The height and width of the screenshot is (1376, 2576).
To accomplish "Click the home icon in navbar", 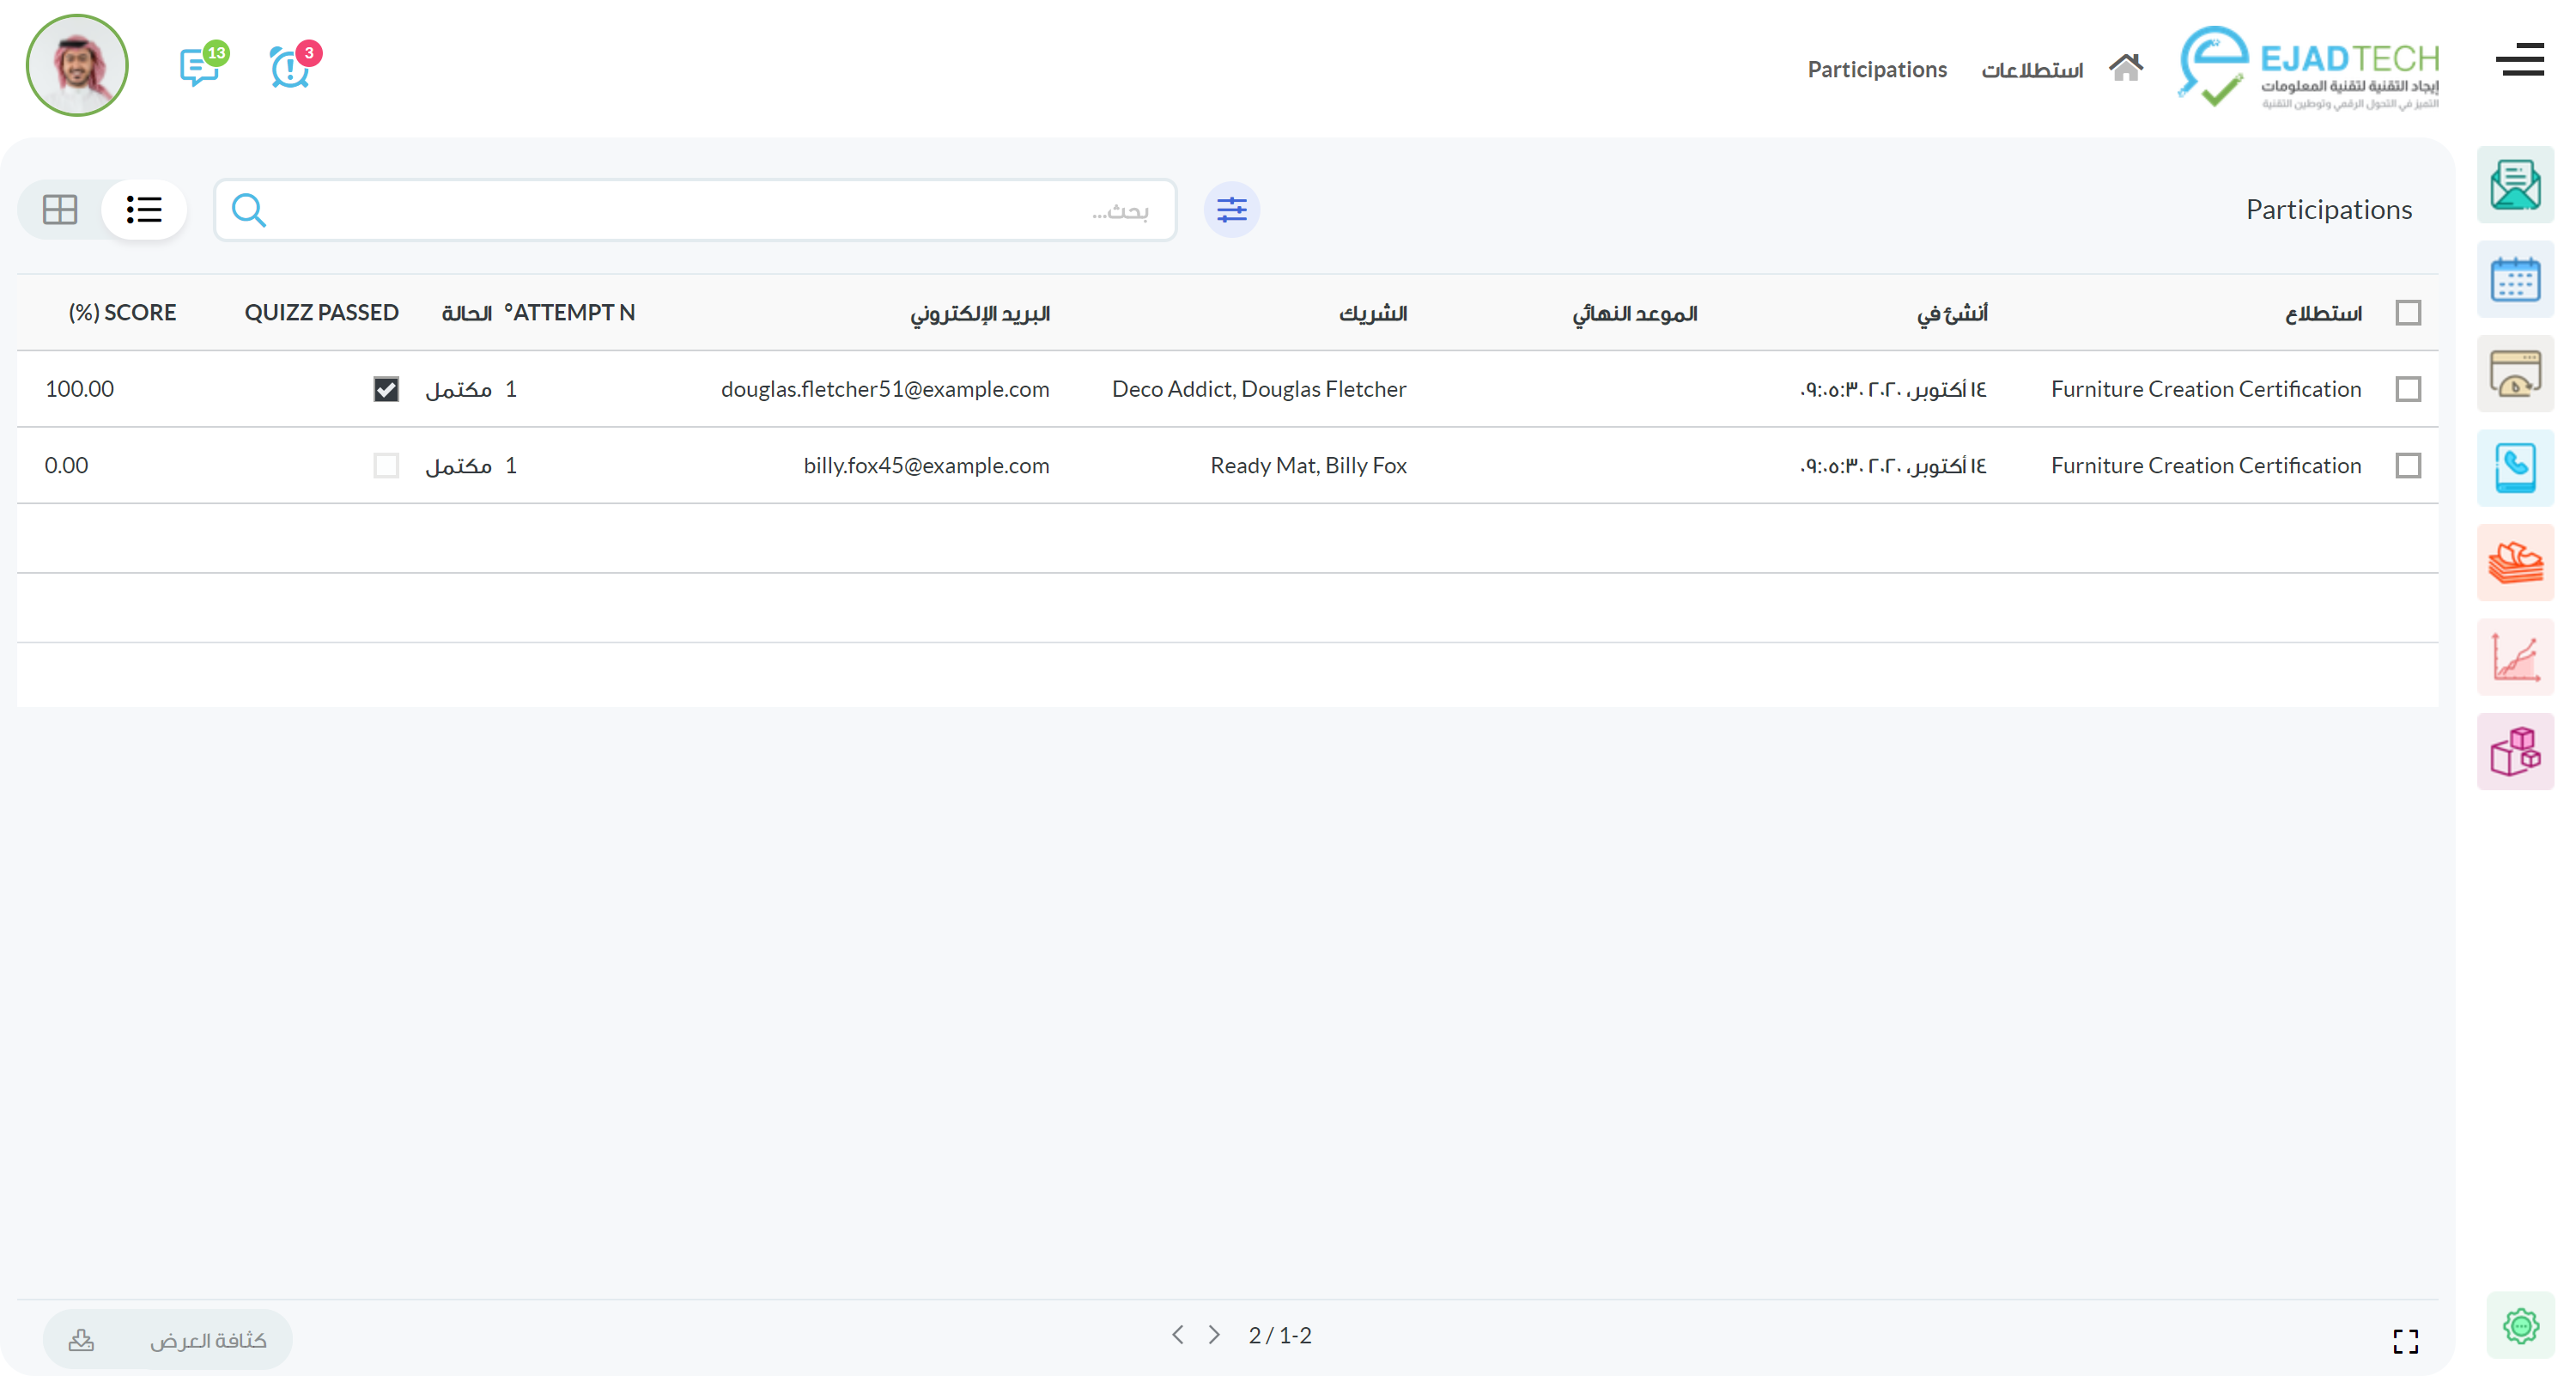I will [2125, 68].
